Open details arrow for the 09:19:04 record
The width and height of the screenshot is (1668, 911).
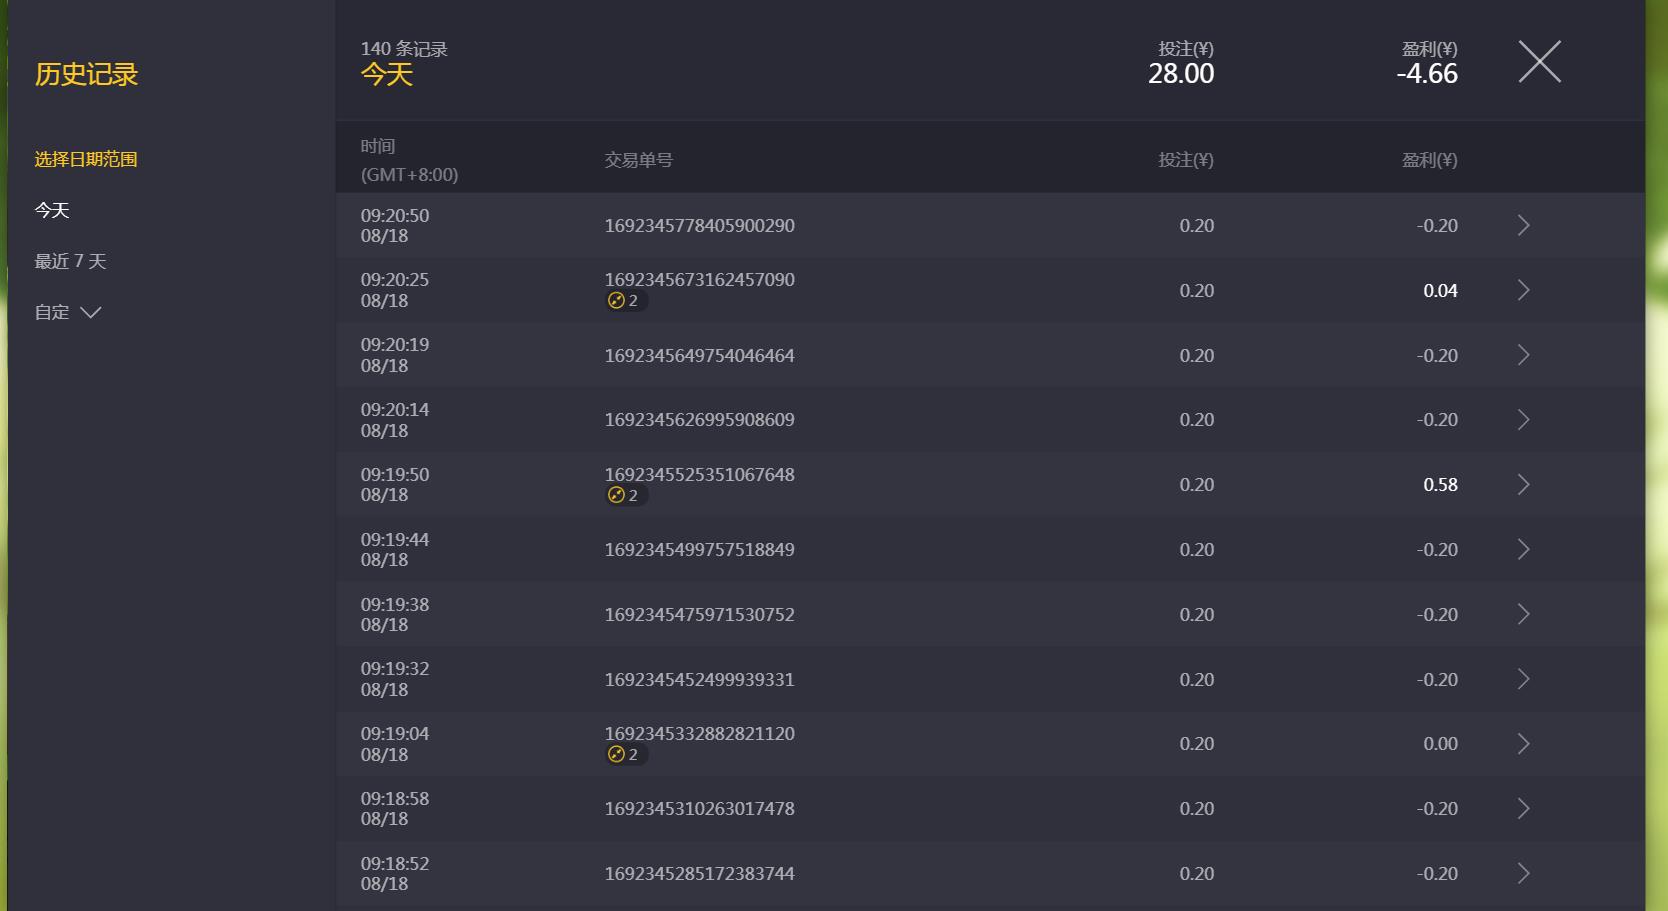pyautogui.click(x=1523, y=744)
